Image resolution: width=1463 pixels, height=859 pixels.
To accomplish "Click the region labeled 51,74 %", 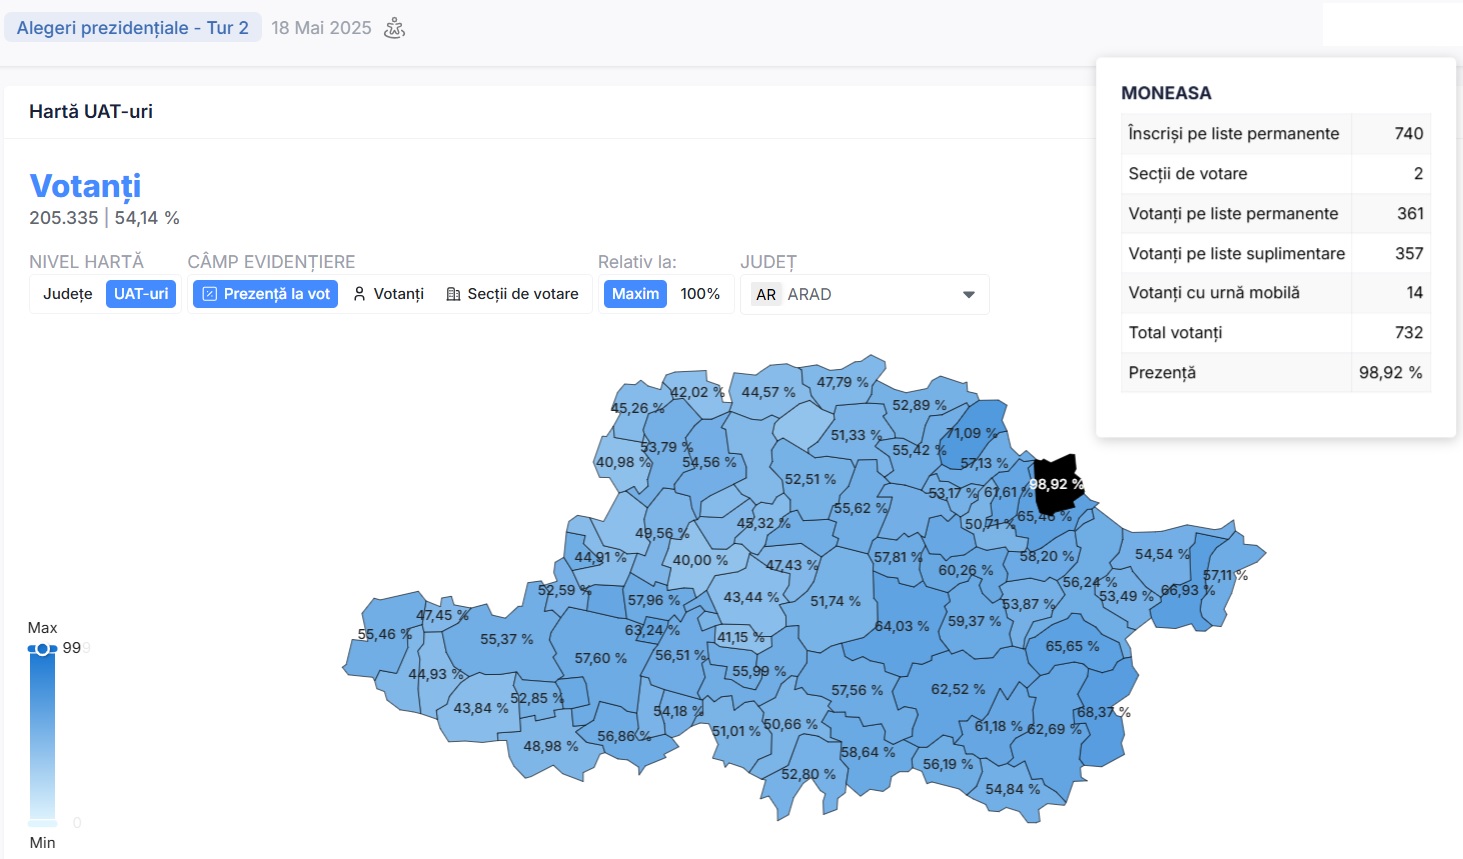I will 835,601.
